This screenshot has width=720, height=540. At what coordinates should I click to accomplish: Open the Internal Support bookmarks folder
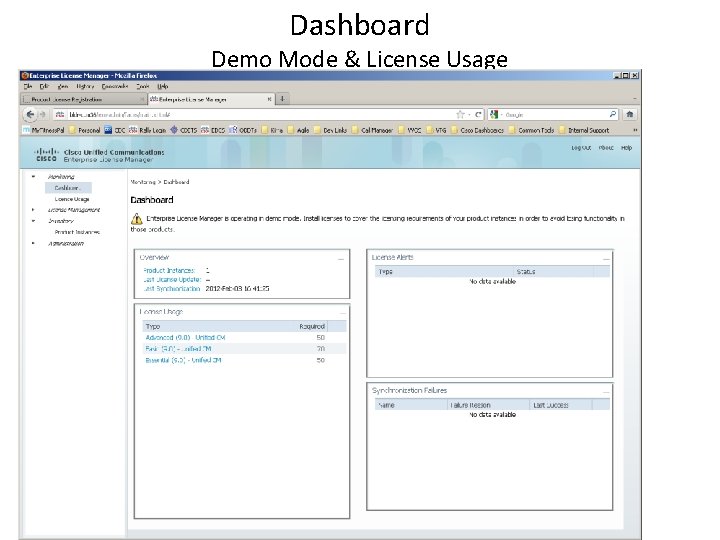[x=584, y=130]
